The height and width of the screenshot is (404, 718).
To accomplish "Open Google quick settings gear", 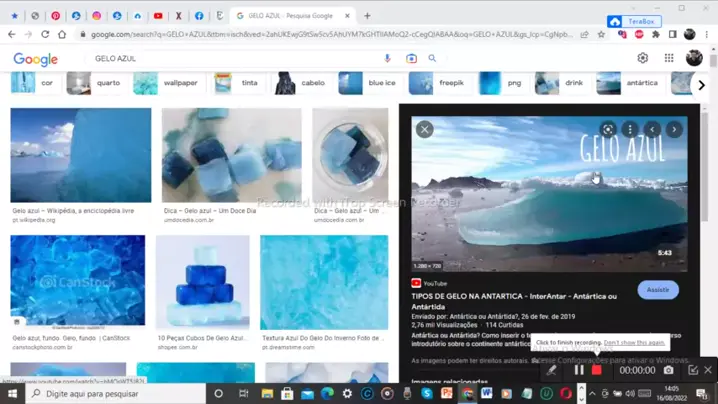I will (642, 58).
